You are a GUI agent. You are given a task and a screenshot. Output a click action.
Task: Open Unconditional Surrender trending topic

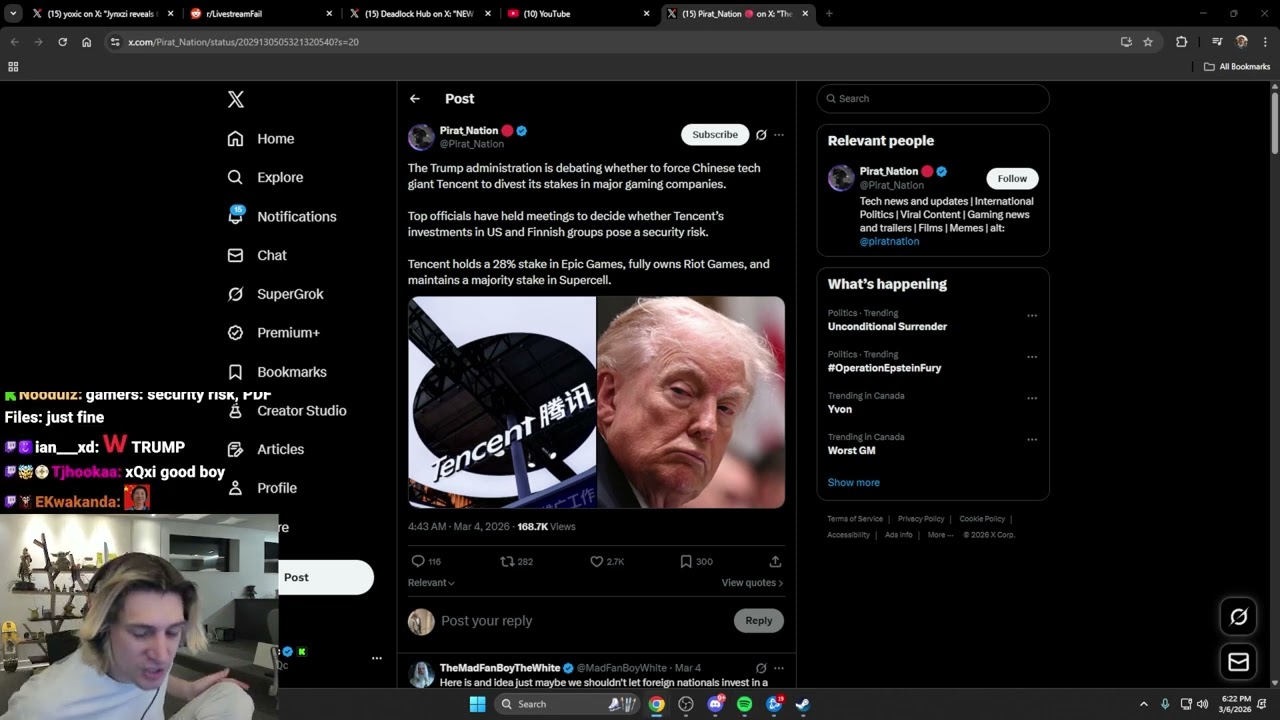[x=887, y=327]
